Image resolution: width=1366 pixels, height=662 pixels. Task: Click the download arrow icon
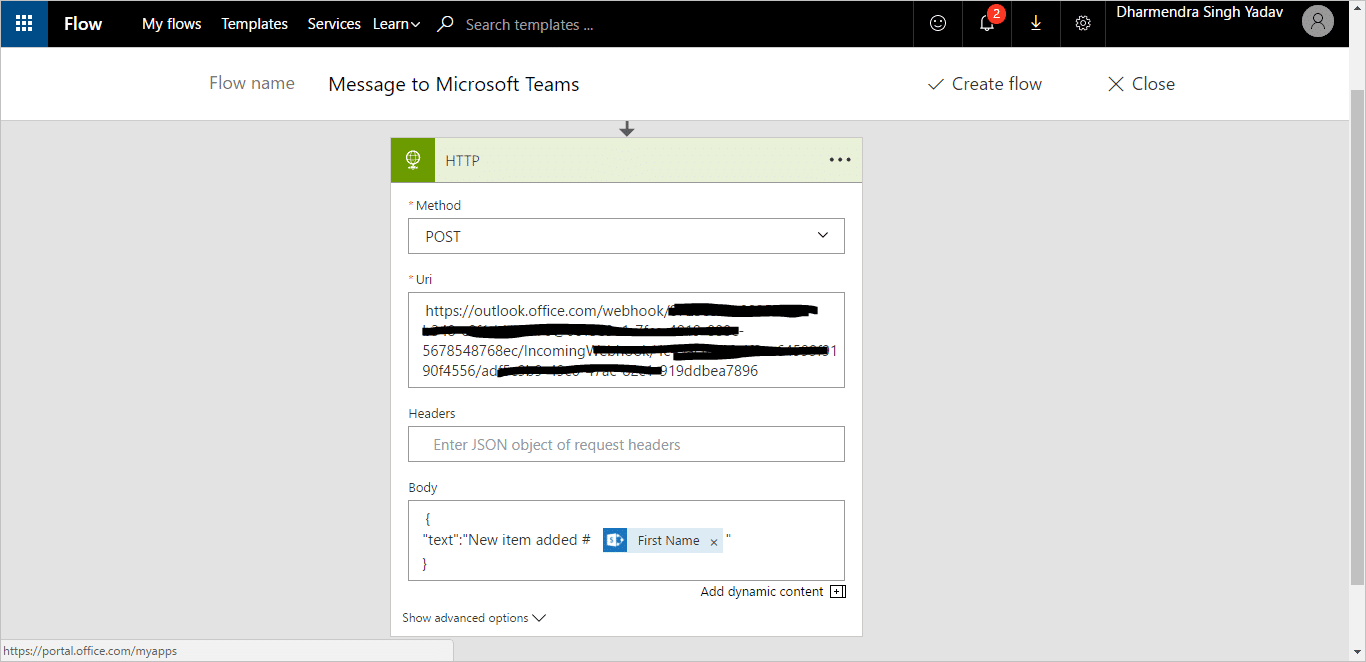point(1036,23)
